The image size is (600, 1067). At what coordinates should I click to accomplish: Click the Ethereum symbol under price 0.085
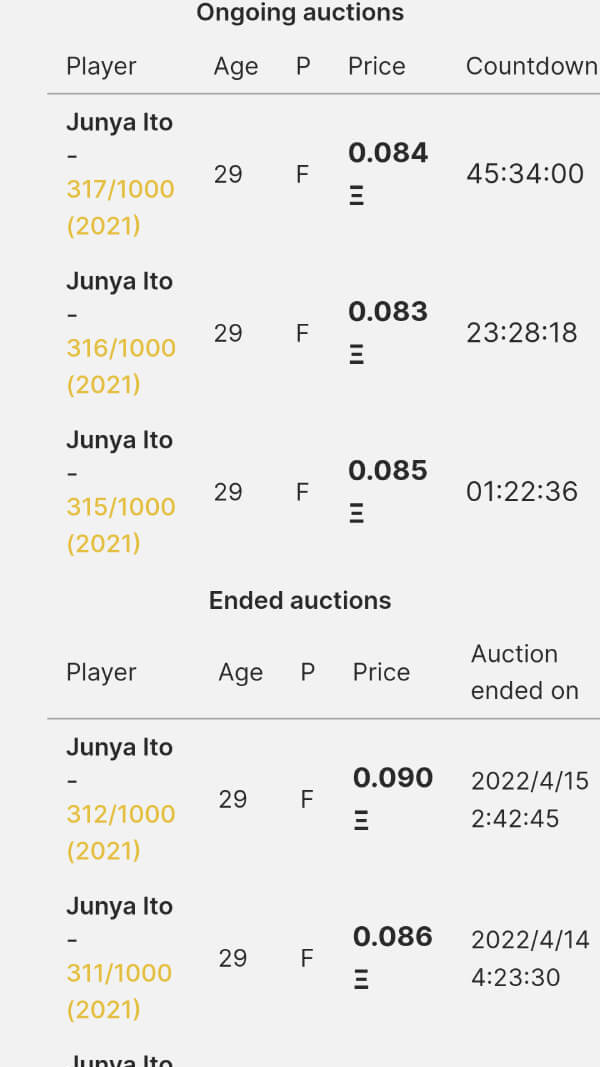357,514
